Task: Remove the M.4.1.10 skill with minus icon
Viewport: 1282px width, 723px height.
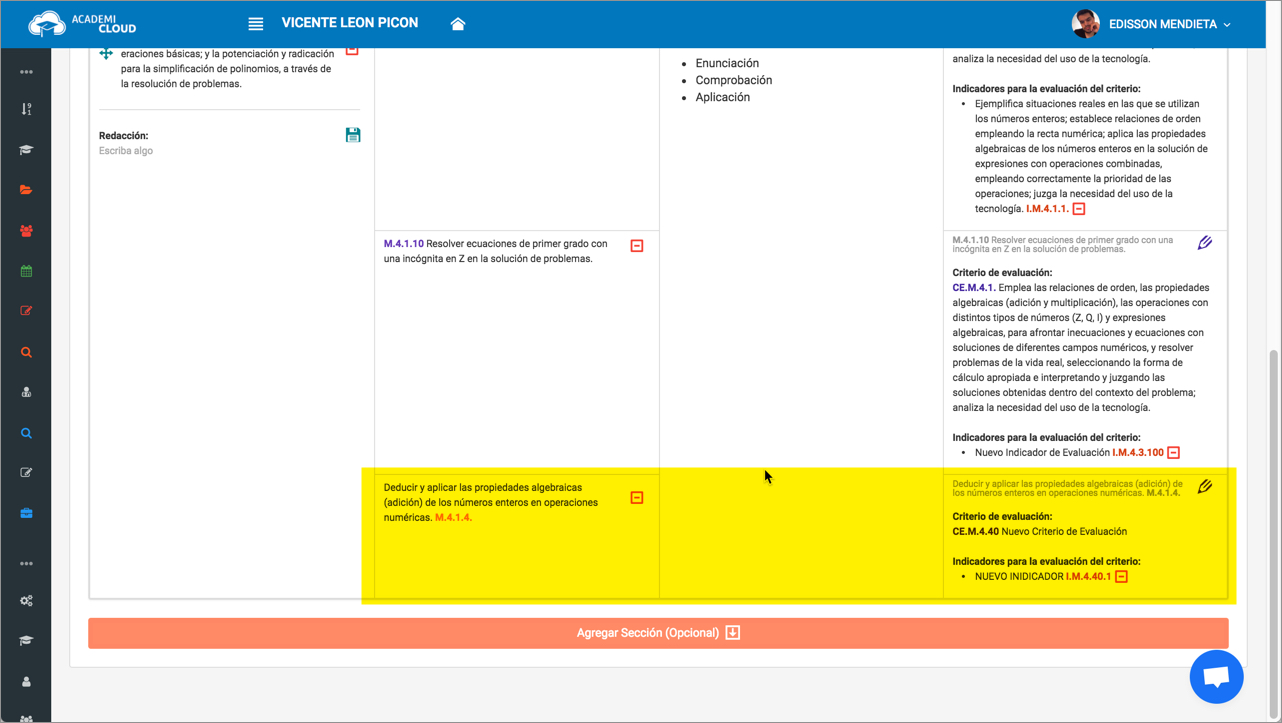Action: [637, 246]
